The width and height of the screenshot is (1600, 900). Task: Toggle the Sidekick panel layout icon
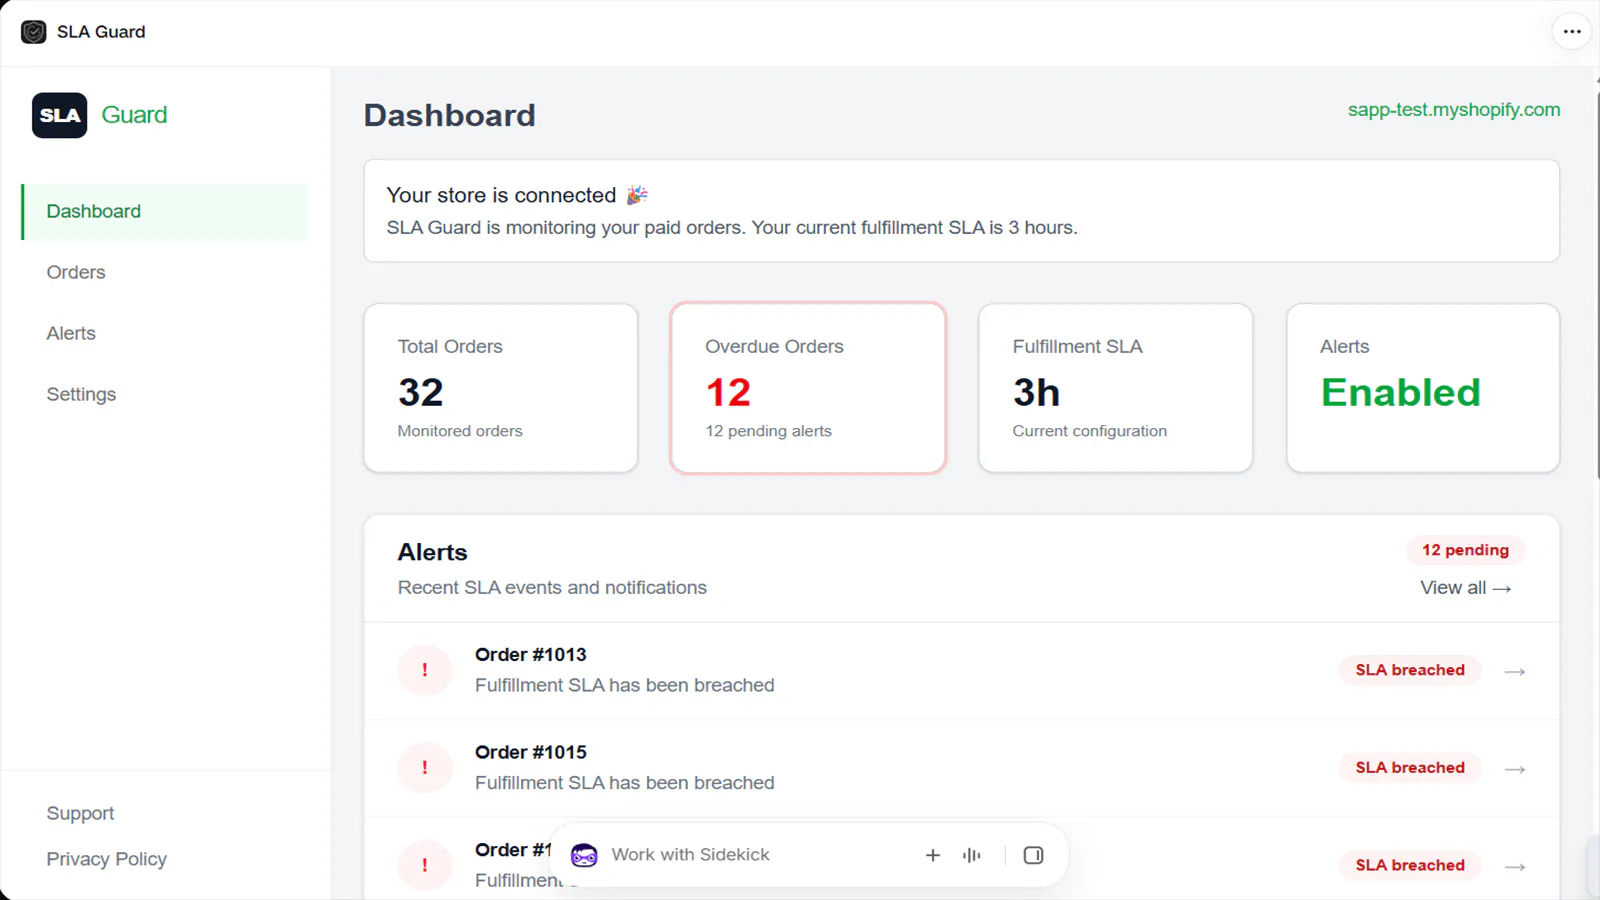[1034, 855]
